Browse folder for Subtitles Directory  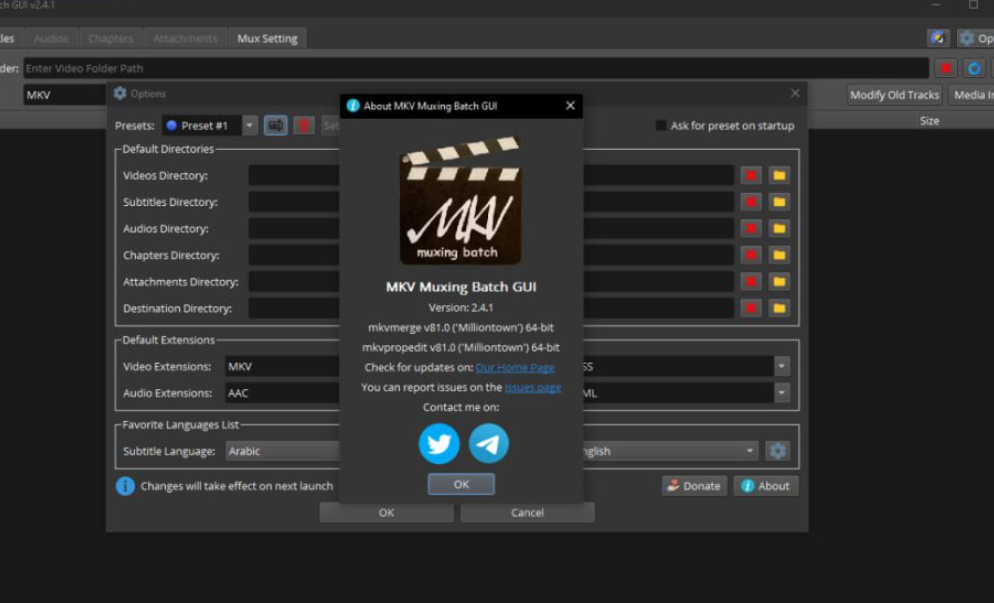(x=779, y=202)
